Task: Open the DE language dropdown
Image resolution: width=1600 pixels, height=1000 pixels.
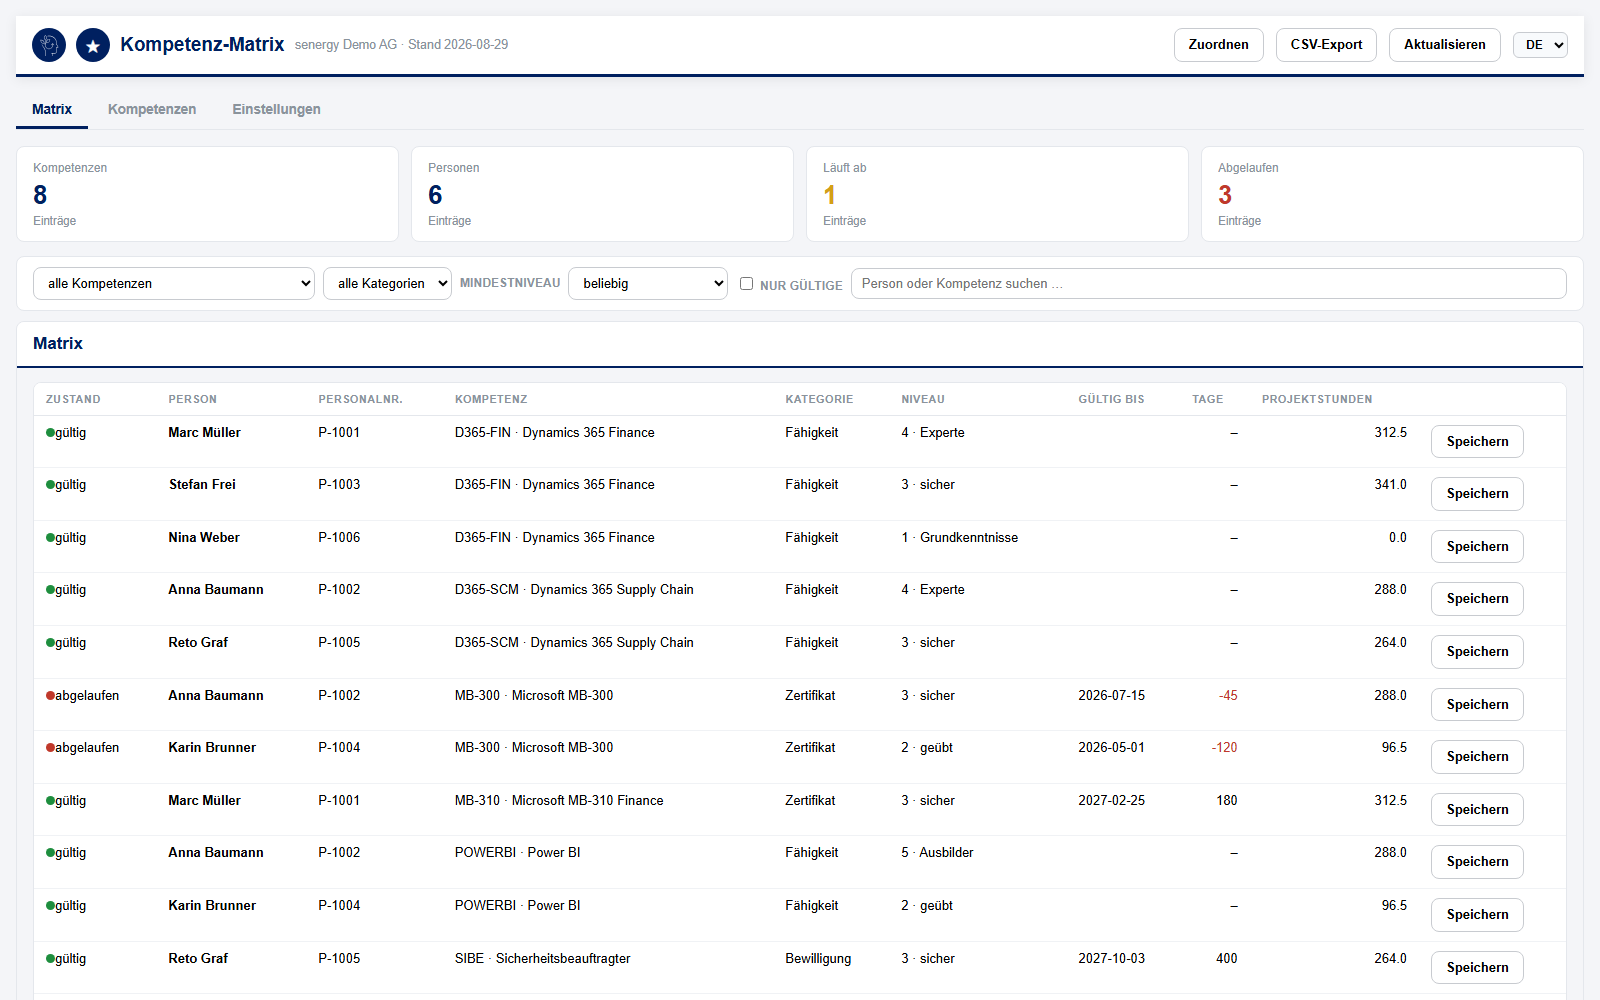Action: point(1540,45)
